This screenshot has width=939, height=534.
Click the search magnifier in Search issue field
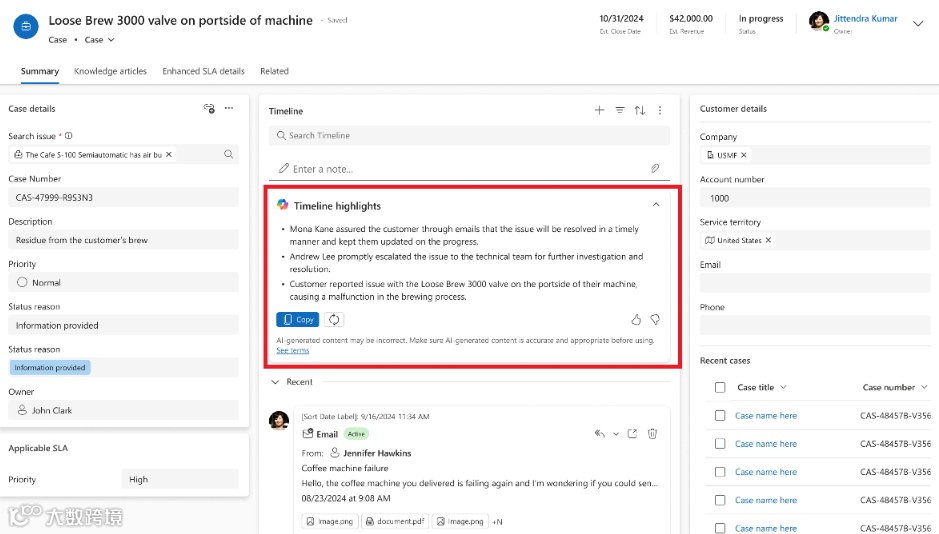click(228, 154)
